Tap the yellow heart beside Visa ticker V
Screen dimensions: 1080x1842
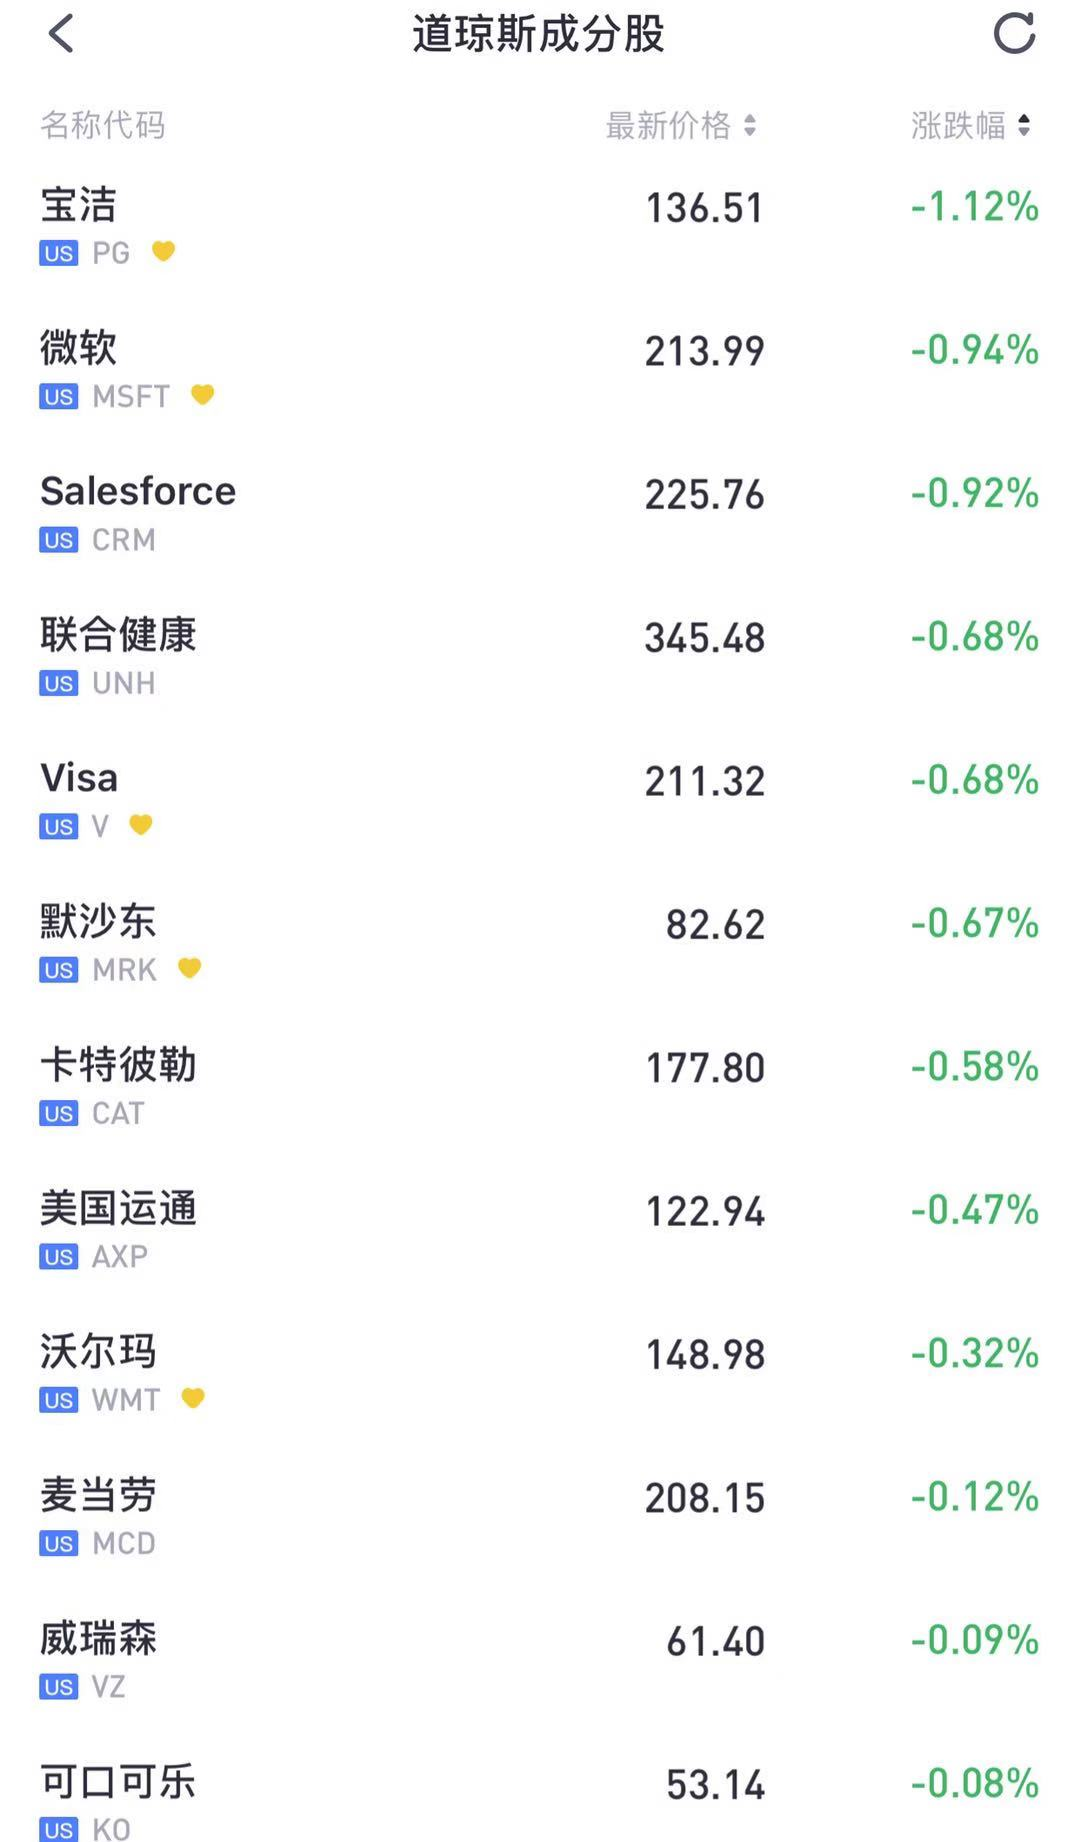[141, 825]
